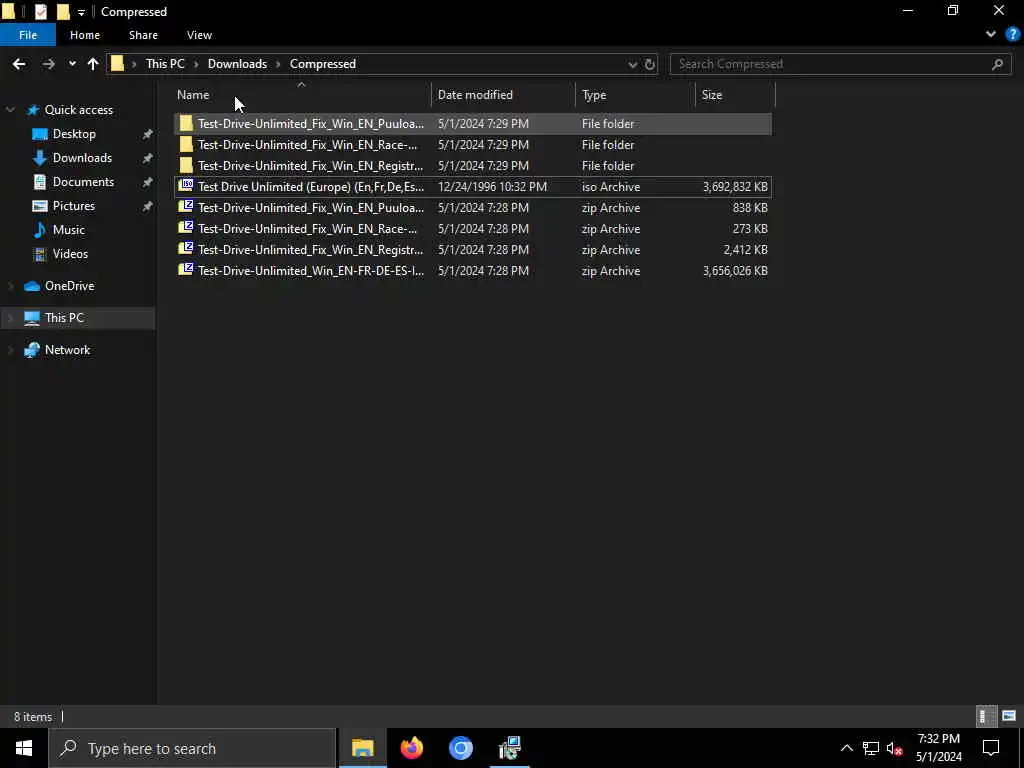Open Videos in the sidebar
The width and height of the screenshot is (1024, 768).
click(71, 254)
